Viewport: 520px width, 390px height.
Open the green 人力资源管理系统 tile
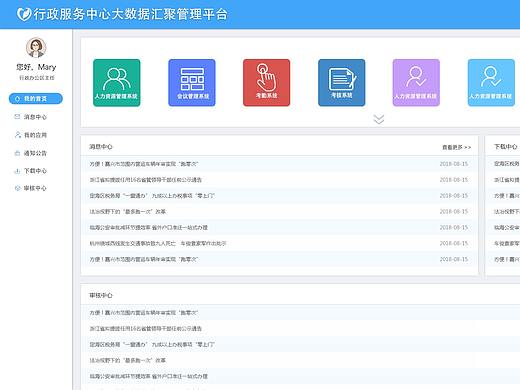[117, 83]
